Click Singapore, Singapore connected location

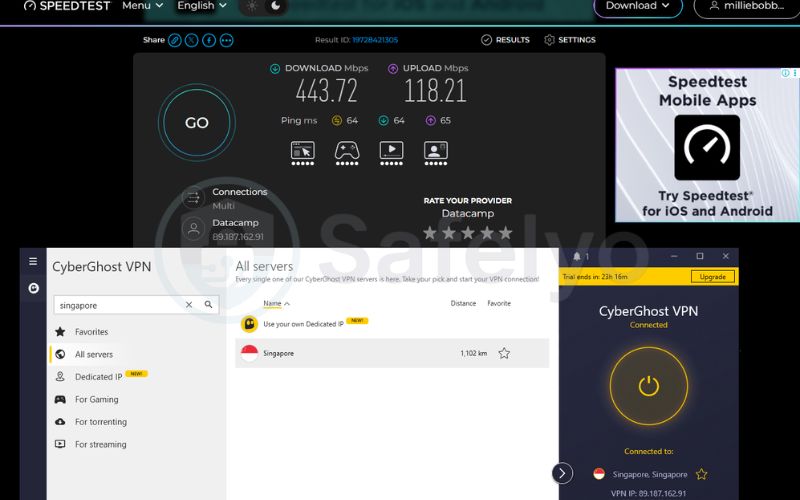click(649, 474)
